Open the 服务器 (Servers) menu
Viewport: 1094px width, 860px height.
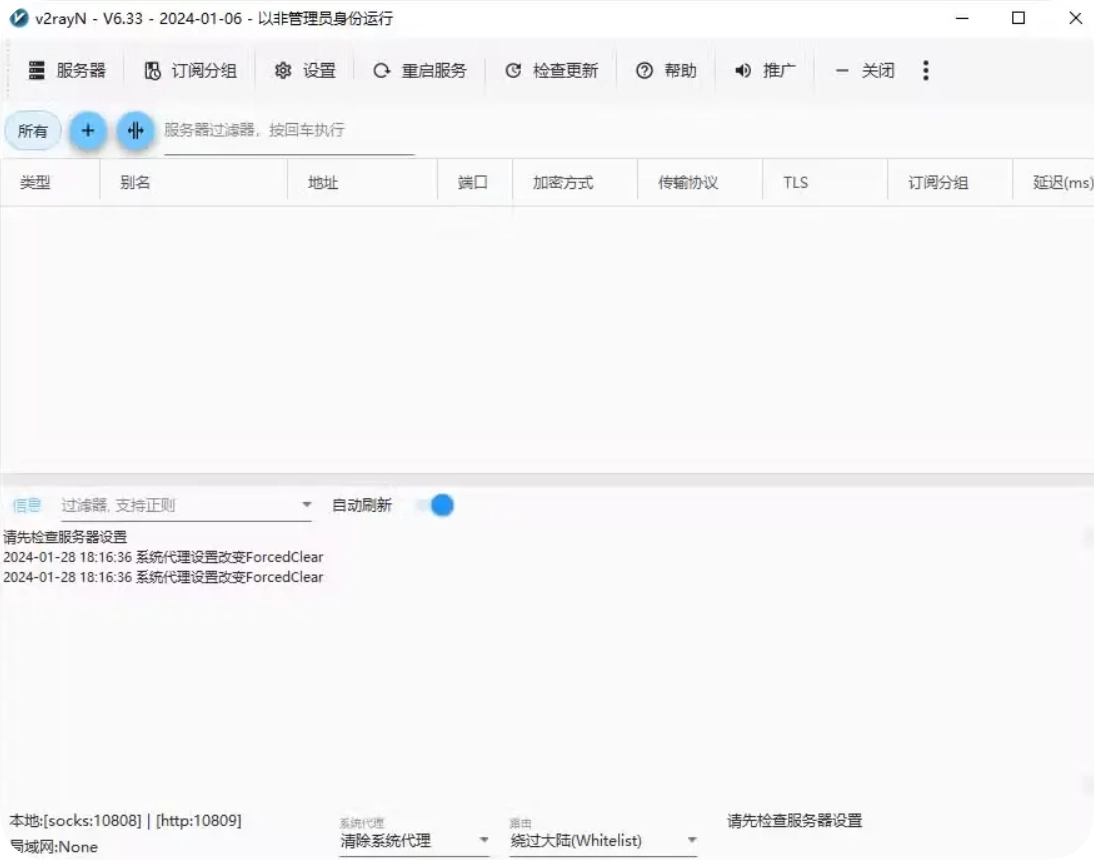[x=67, y=71]
